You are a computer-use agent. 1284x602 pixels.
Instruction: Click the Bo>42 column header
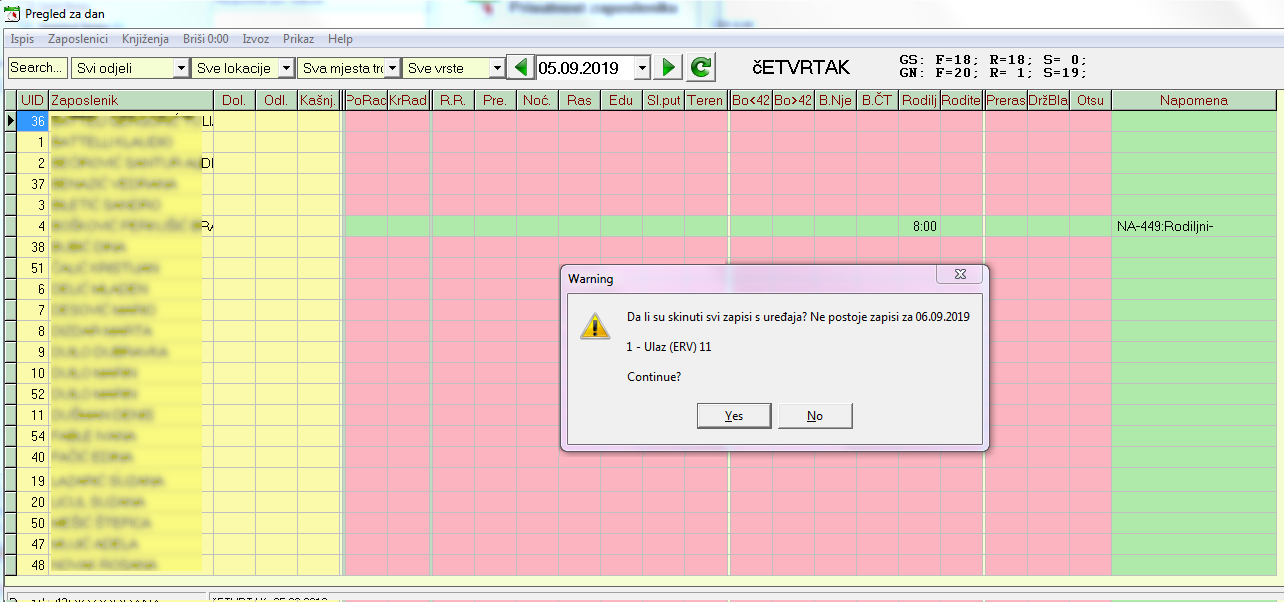[x=793, y=100]
